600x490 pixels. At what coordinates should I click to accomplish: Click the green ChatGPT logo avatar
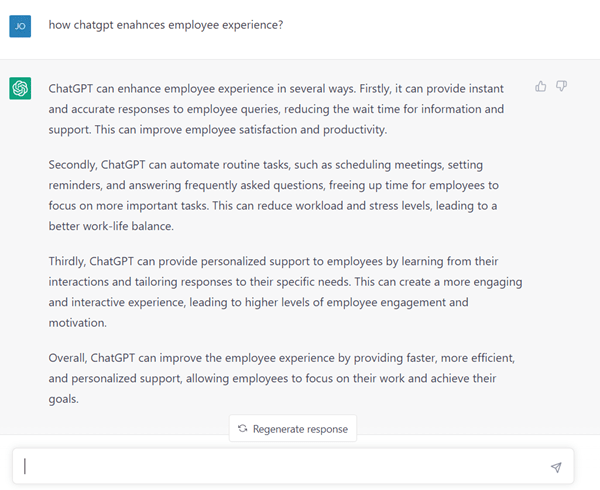point(20,88)
